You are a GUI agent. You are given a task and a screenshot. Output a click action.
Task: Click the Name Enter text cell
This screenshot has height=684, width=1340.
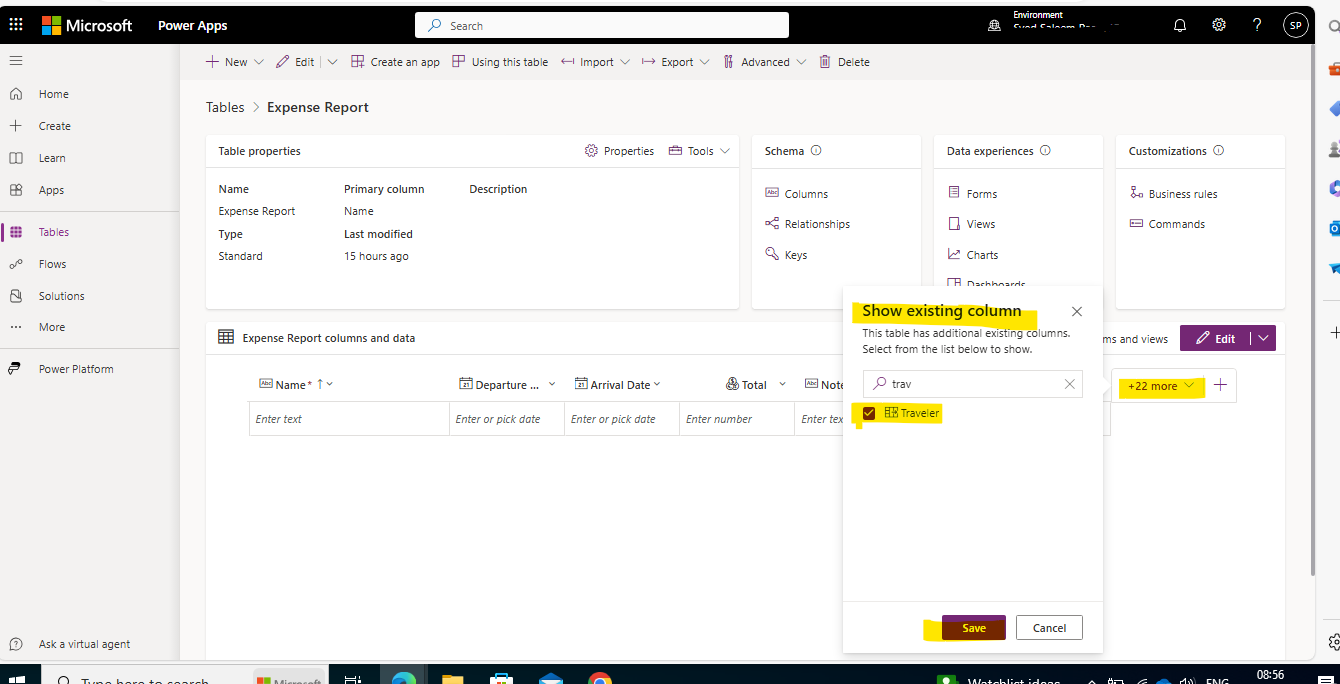349,419
